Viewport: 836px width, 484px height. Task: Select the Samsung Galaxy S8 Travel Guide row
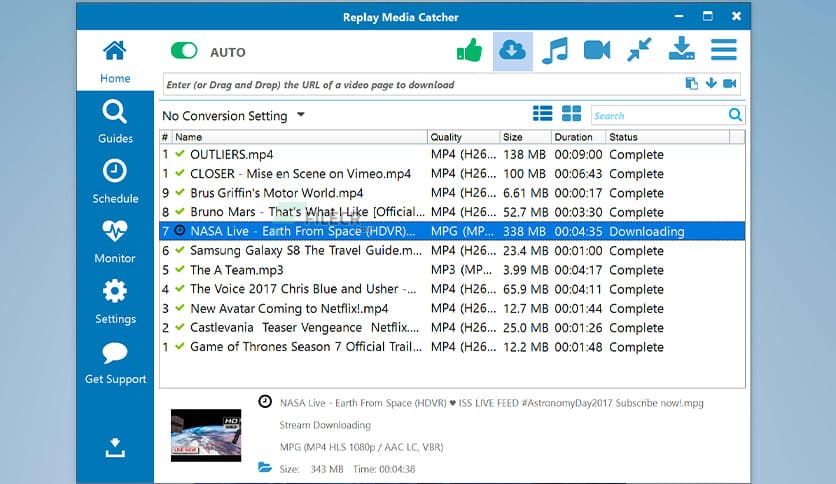[x=452, y=251]
